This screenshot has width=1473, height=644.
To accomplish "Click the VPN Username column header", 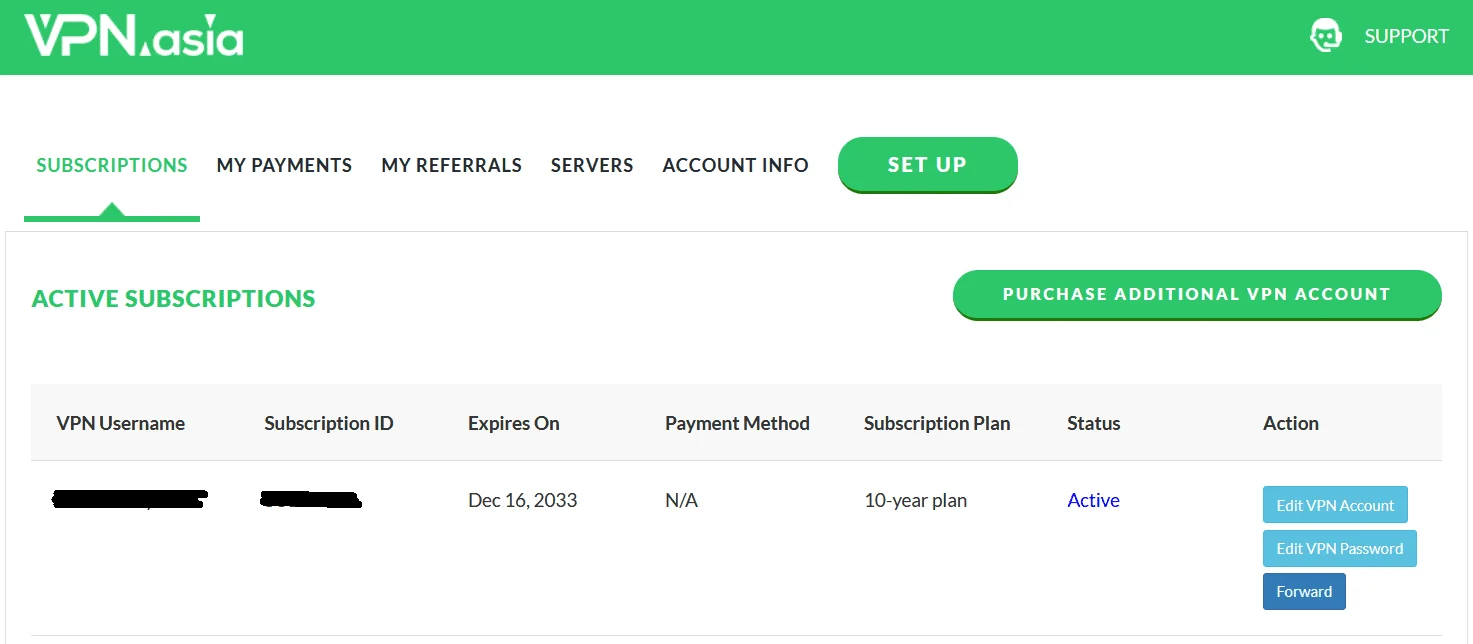I will tap(121, 423).
